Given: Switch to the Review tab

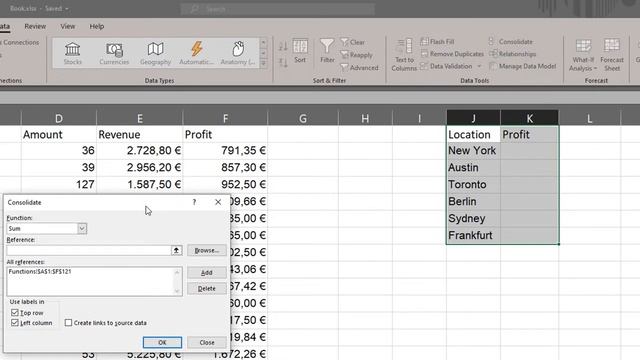Looking at the screenshot, I should click(x=35, y=26).
